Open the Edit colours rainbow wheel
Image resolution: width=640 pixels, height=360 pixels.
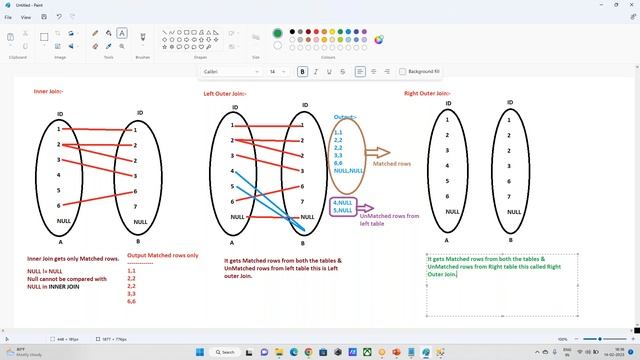click(379, 40)
